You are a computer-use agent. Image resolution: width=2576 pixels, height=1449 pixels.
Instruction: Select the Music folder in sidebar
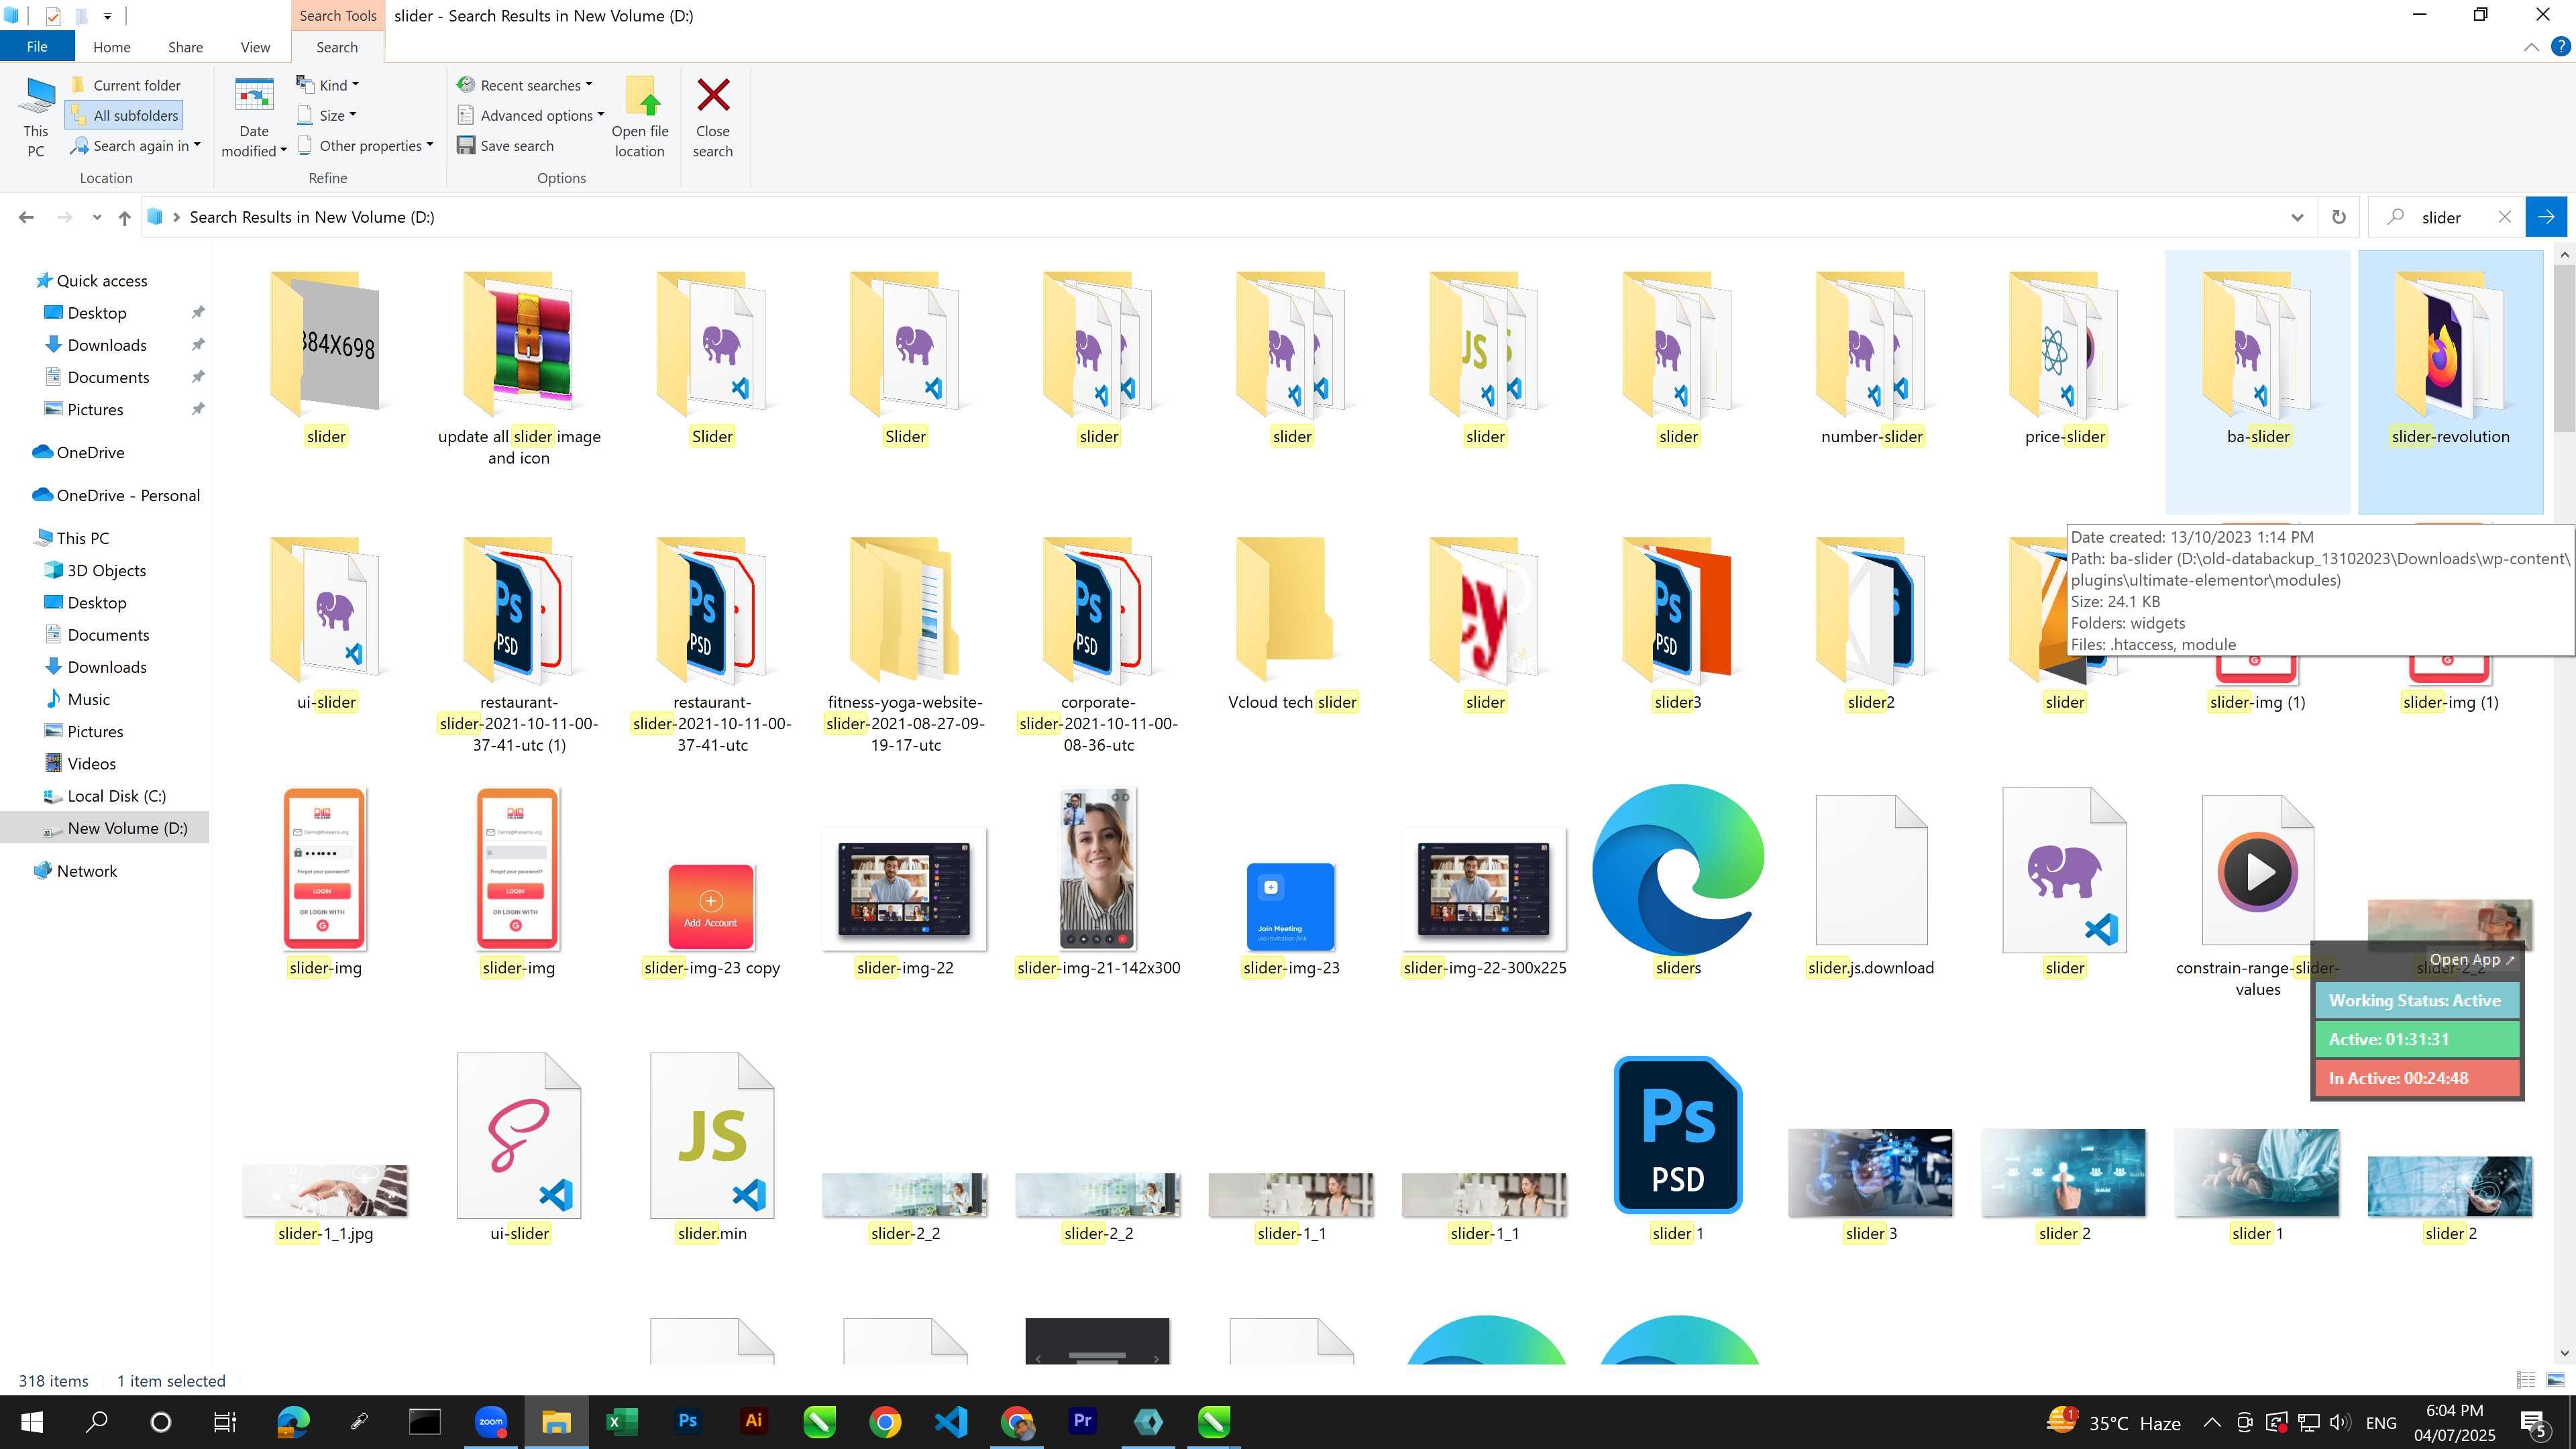coord(88,699)
